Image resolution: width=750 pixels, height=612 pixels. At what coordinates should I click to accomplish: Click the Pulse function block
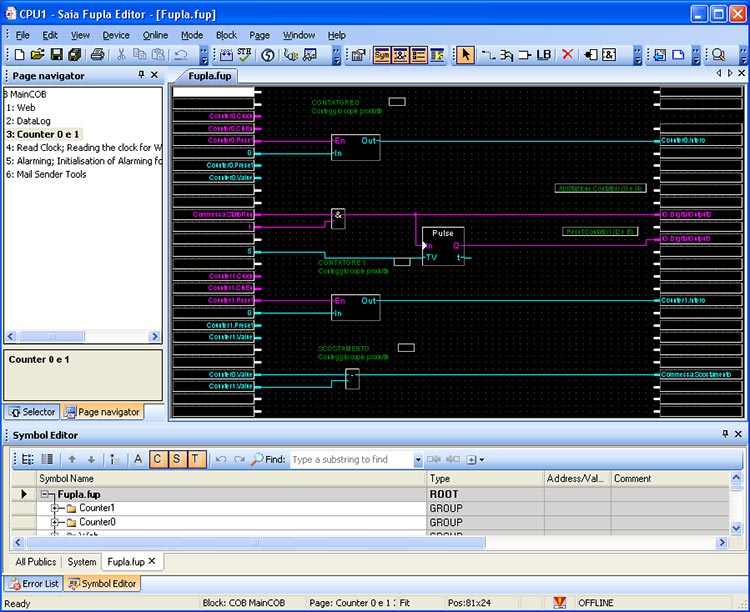point(443,246)
